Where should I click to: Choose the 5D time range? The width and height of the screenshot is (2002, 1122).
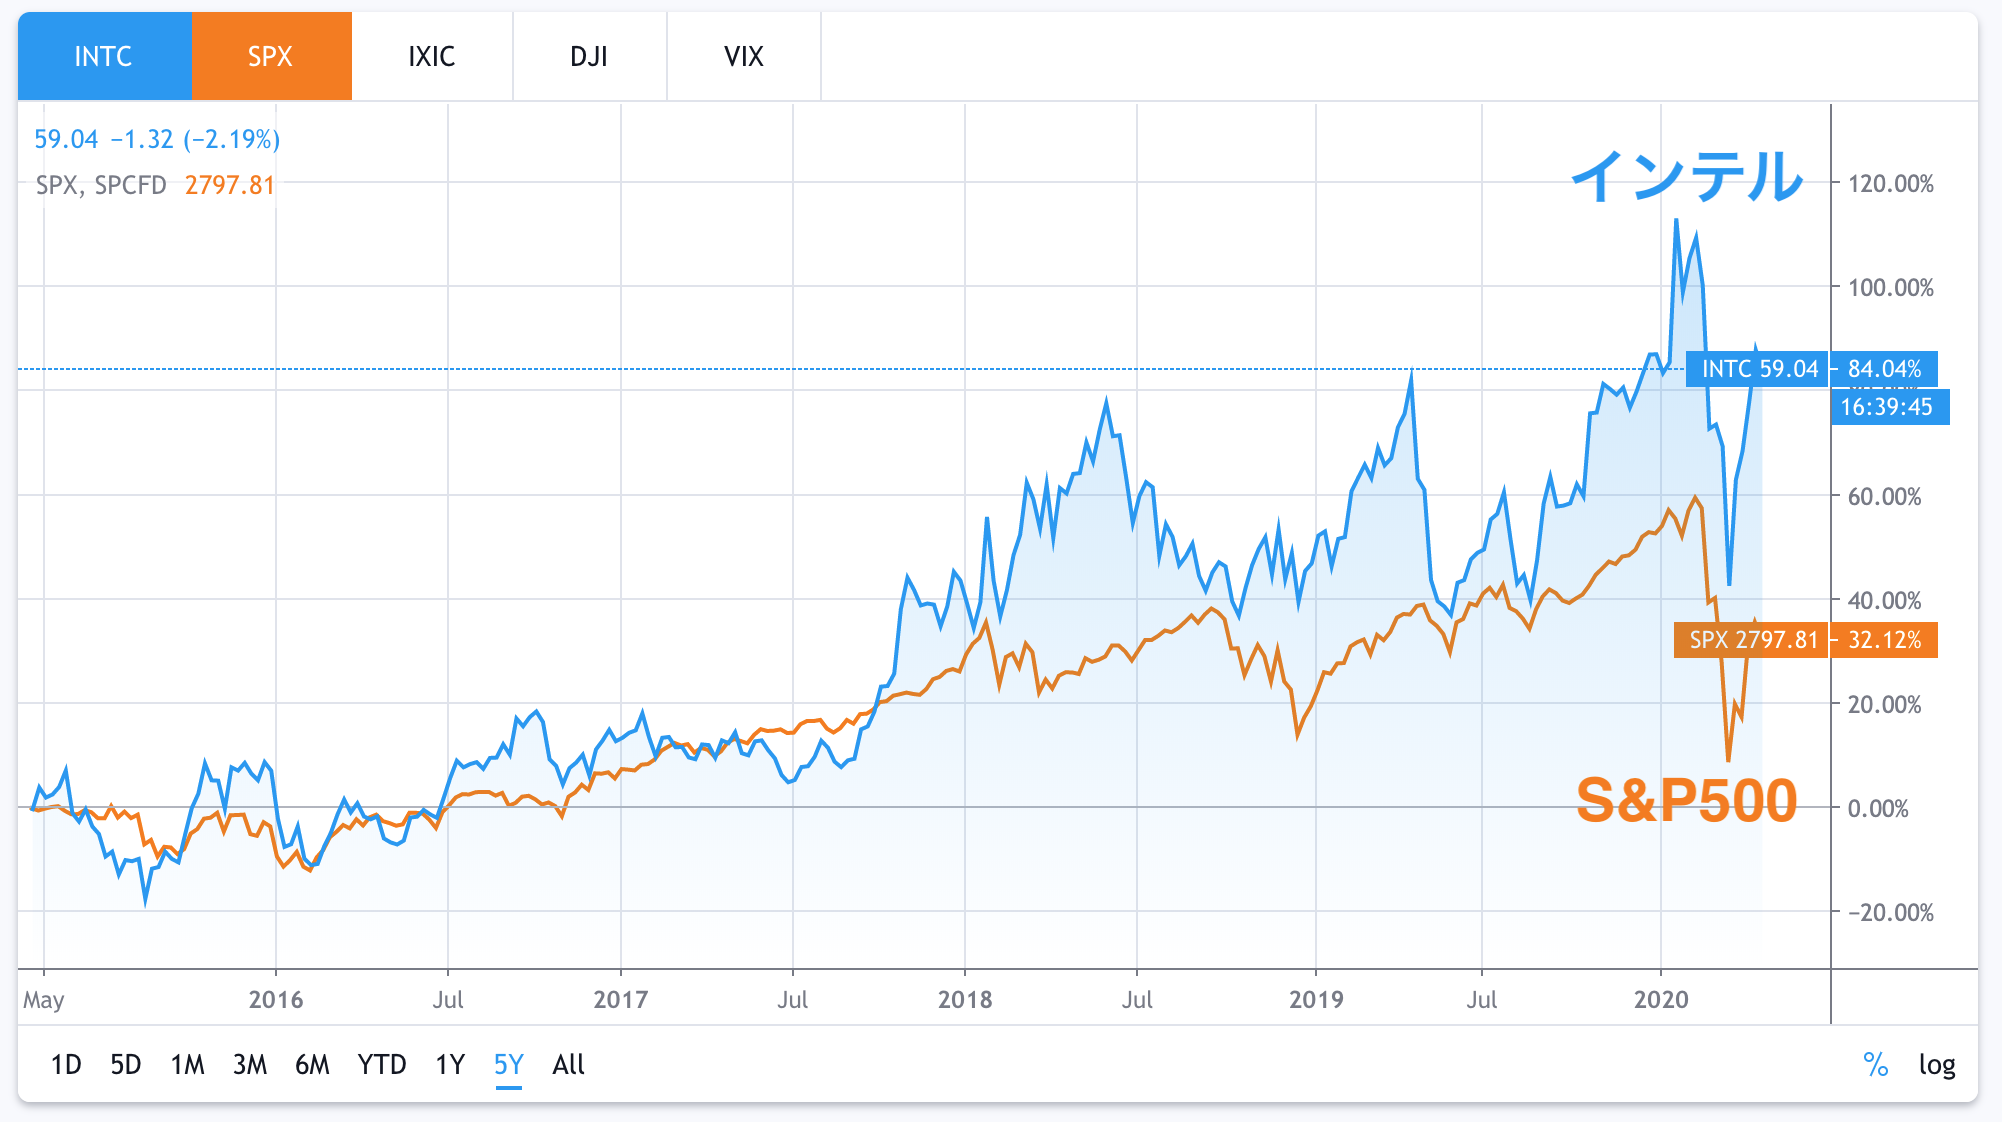126,1065
